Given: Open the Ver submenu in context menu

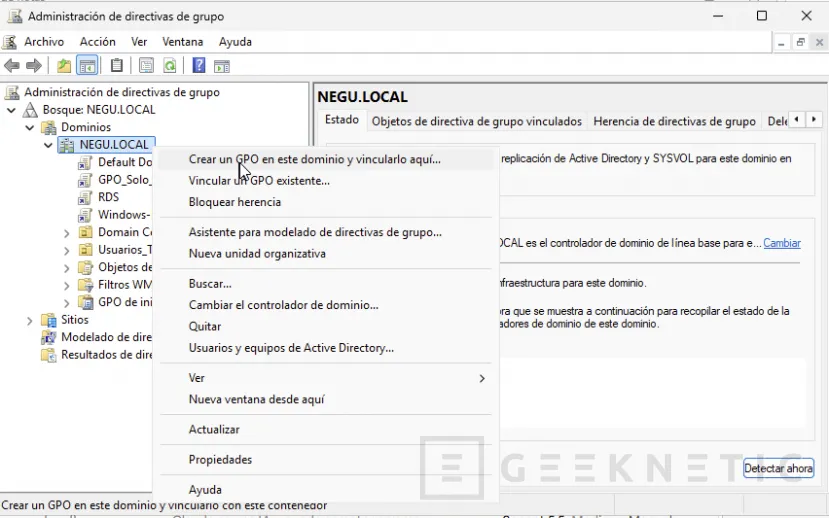Looking at the screenshot, I should pos(326,378).
